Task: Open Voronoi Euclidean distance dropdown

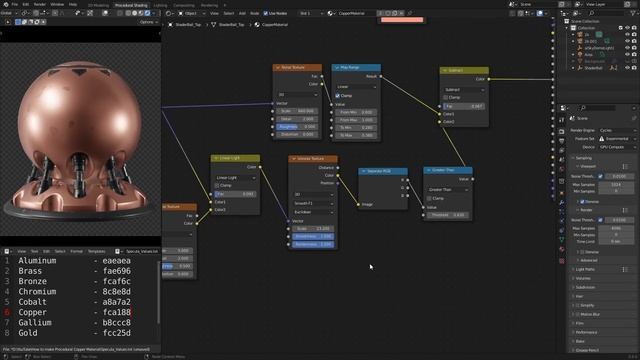Action: (x=313, y=212)
